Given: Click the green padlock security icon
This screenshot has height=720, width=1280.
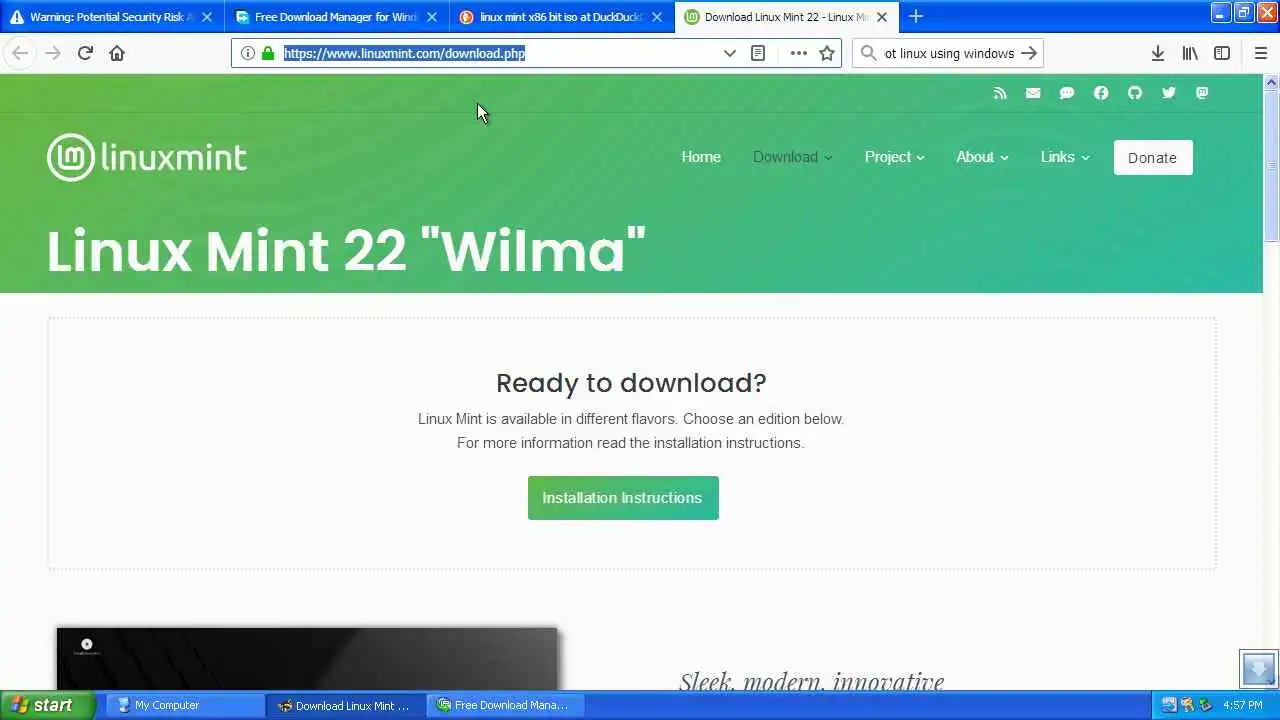Looking at the screenshot, I should click(267, 53).
